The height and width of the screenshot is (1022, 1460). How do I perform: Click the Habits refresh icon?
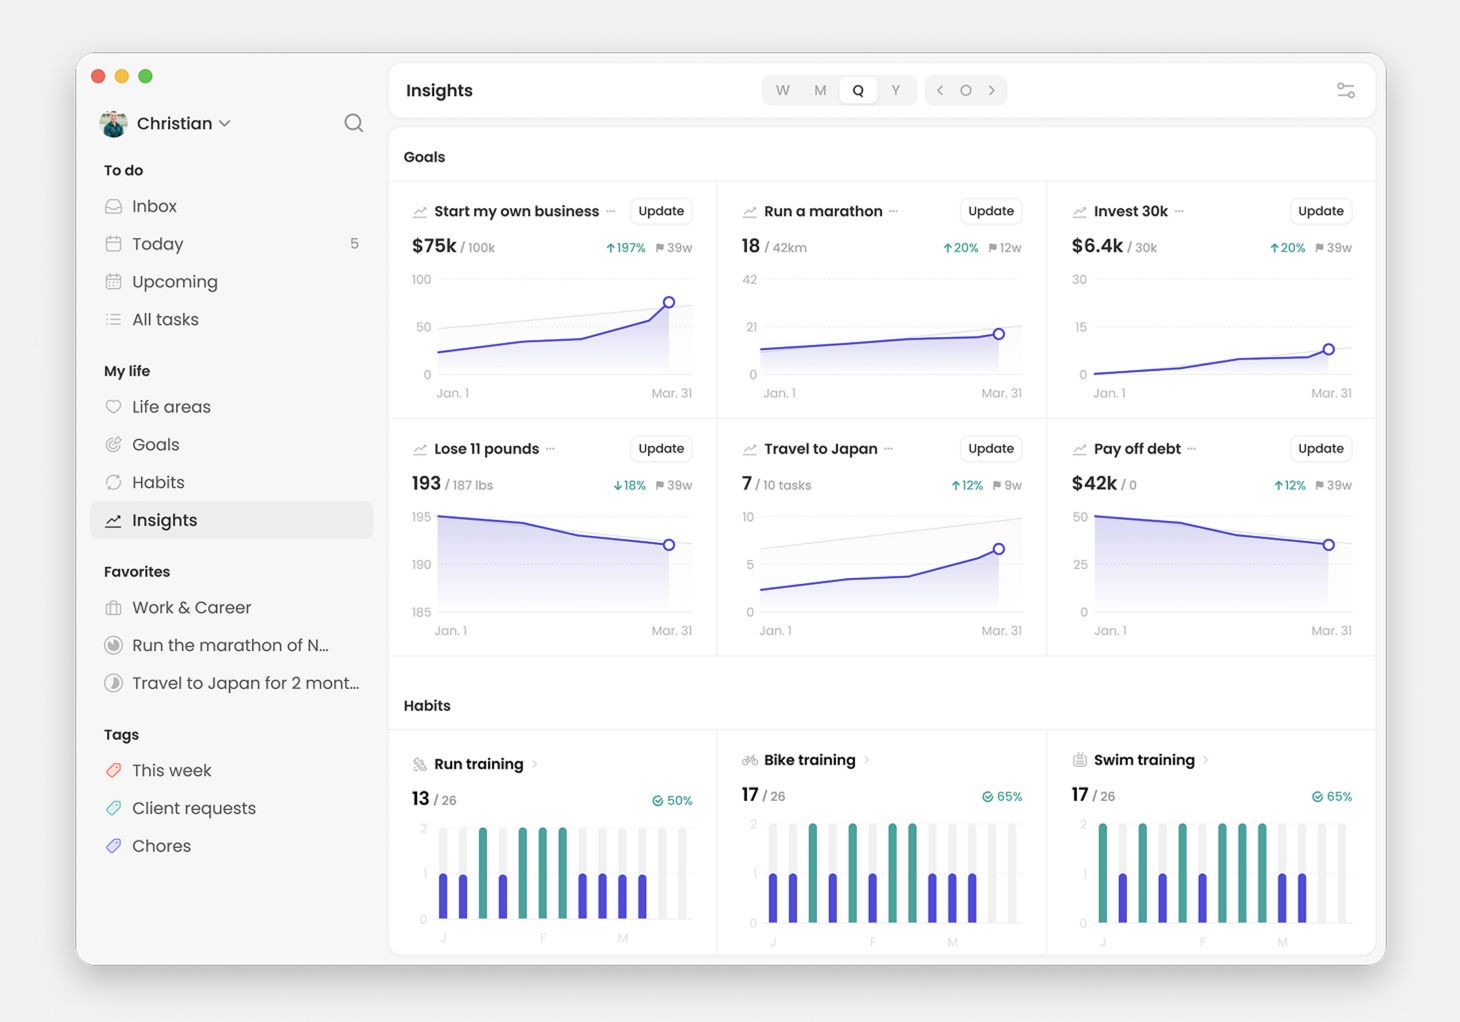pos(114,482)
